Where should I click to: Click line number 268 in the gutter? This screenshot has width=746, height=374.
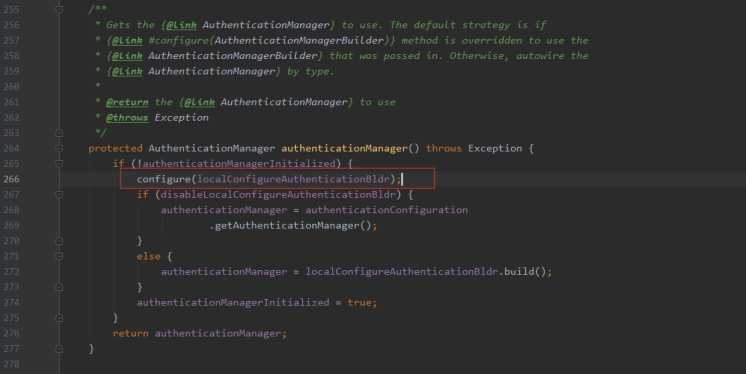click(11, 210)
